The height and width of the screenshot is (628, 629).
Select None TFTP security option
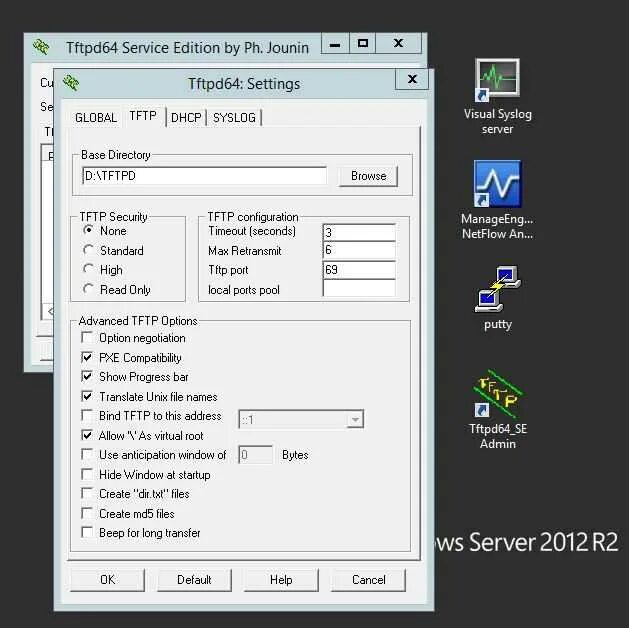tap(104, 231)
